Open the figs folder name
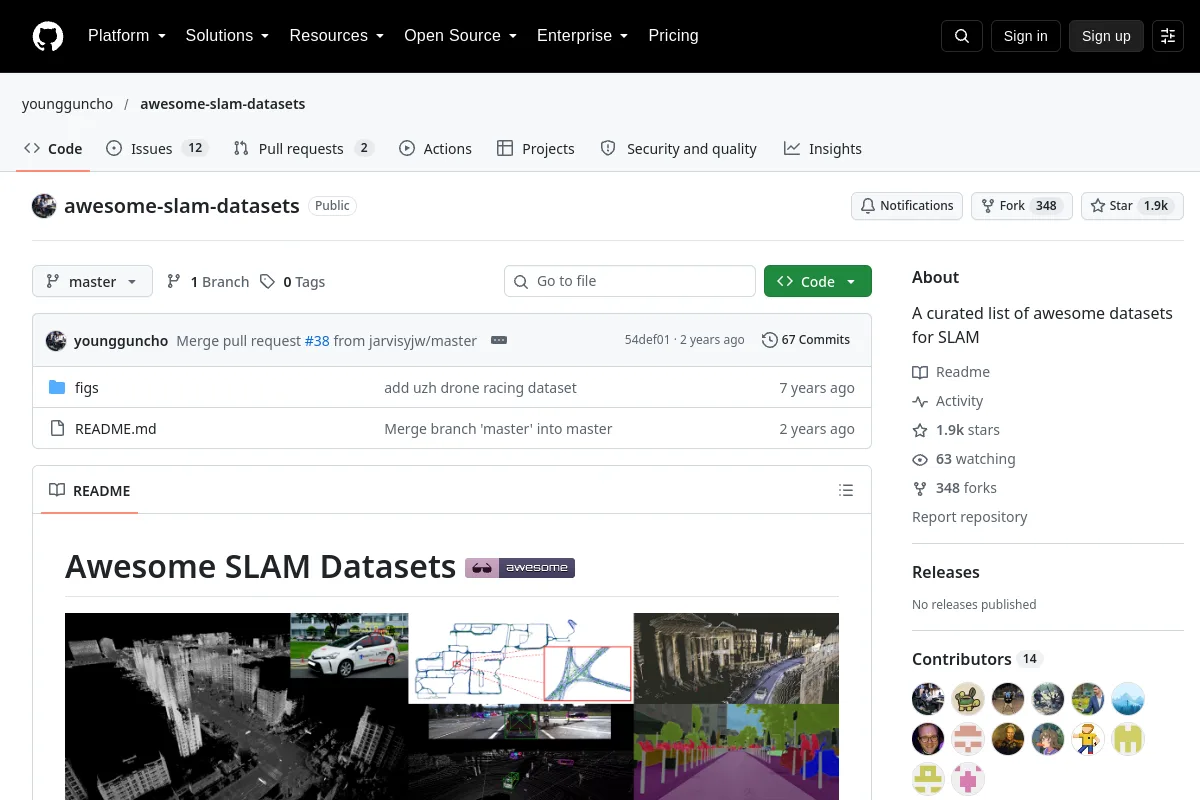The height and width of the screenshot is (800, 1200). pos(87,388)
